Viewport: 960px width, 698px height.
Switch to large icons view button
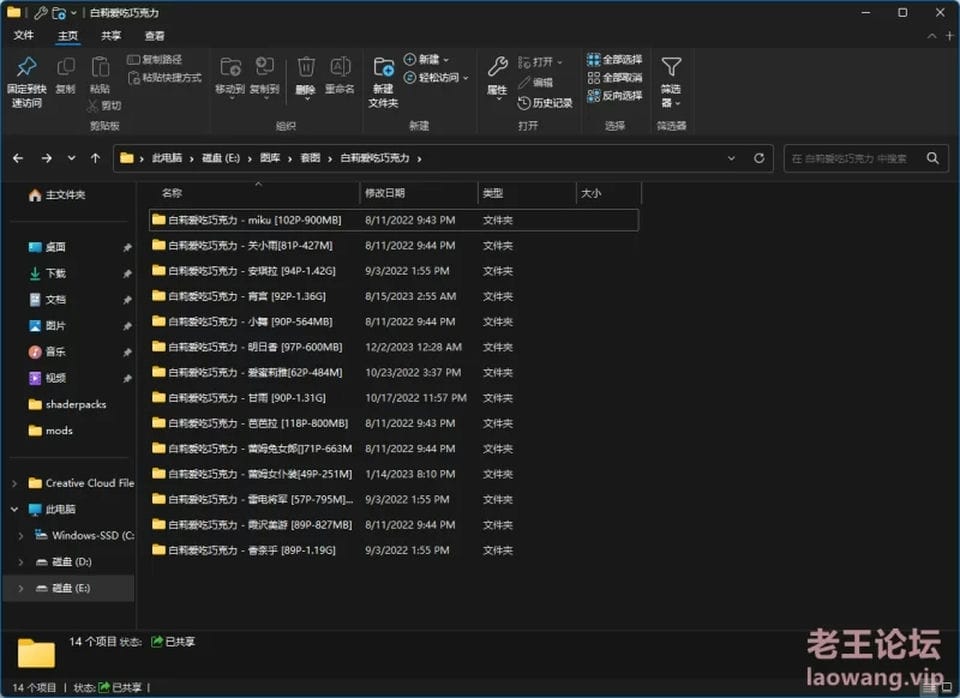point(945,688)
